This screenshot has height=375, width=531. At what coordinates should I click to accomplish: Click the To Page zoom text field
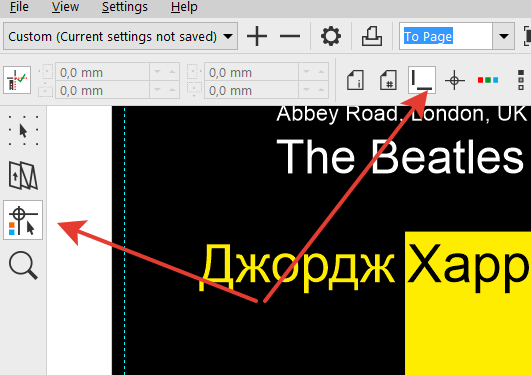pyautogui.click(x=446, y=36)
